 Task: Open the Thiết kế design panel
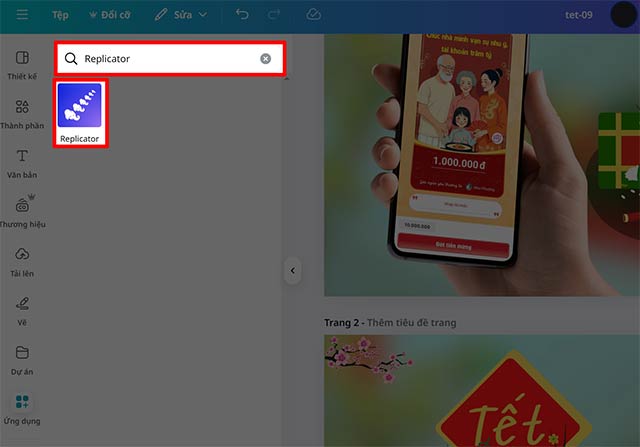[22, 65]
